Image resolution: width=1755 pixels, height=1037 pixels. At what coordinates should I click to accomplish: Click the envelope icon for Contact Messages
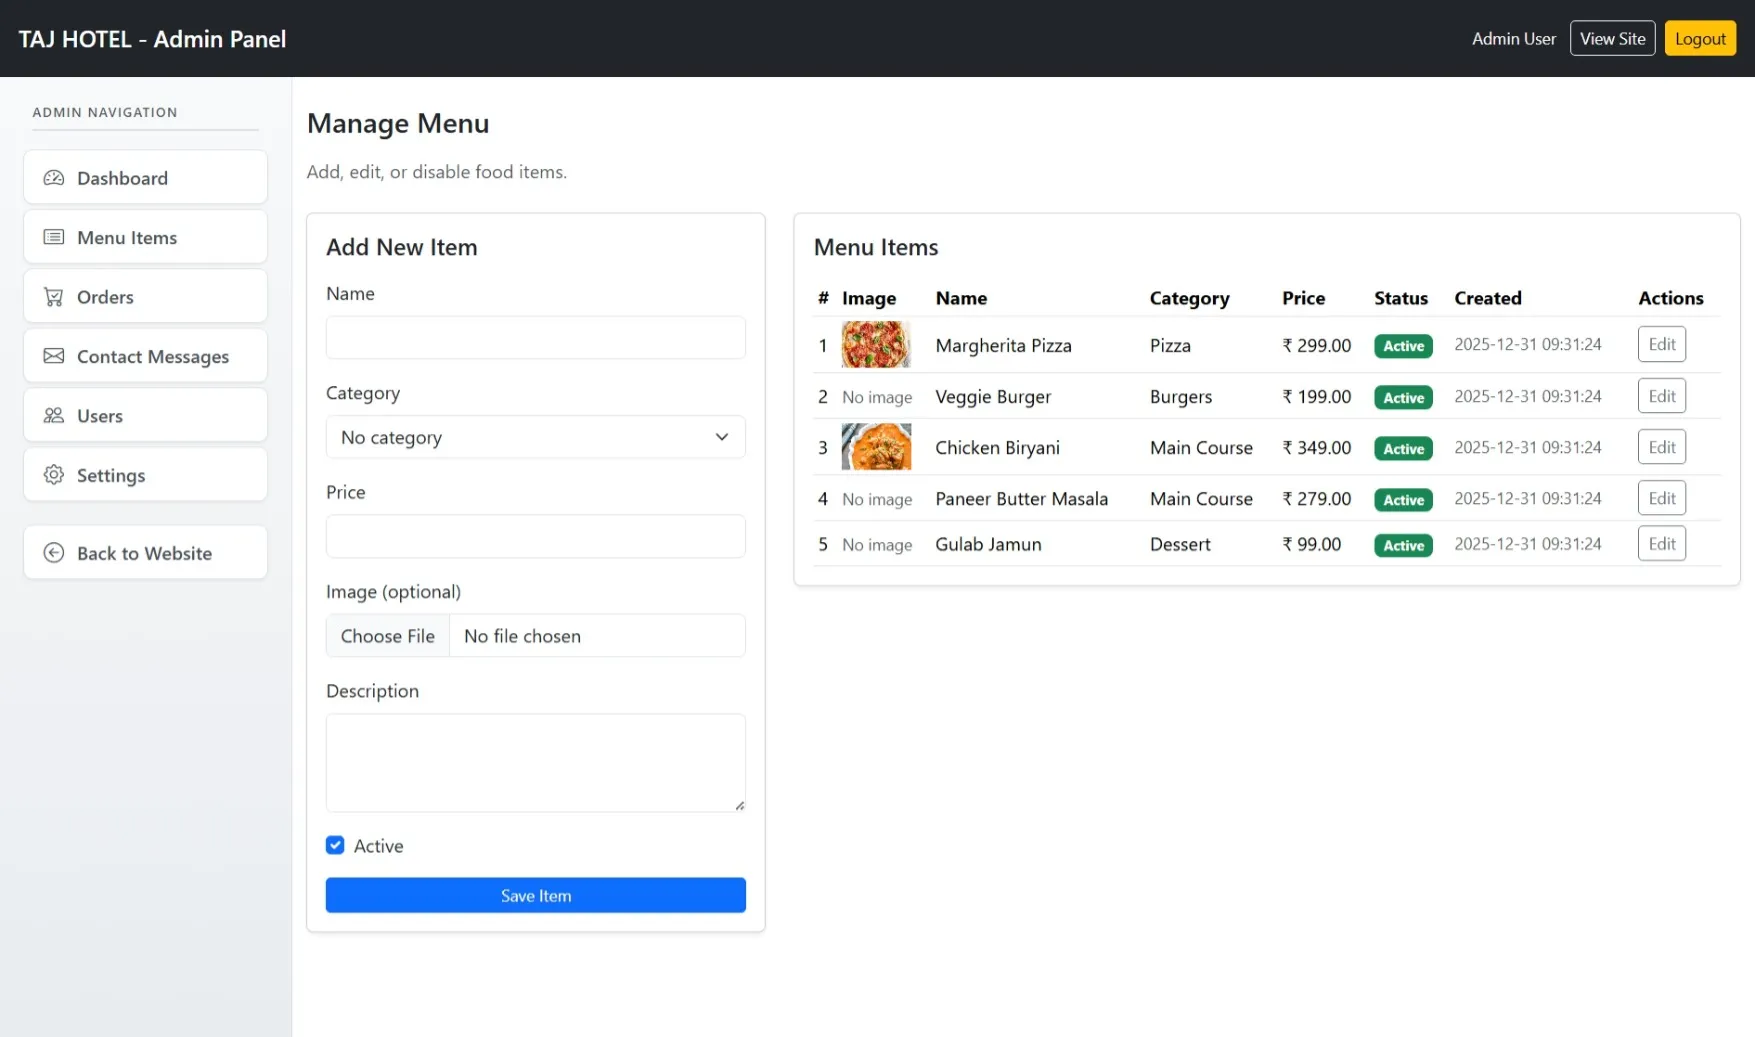coord(54,356)
